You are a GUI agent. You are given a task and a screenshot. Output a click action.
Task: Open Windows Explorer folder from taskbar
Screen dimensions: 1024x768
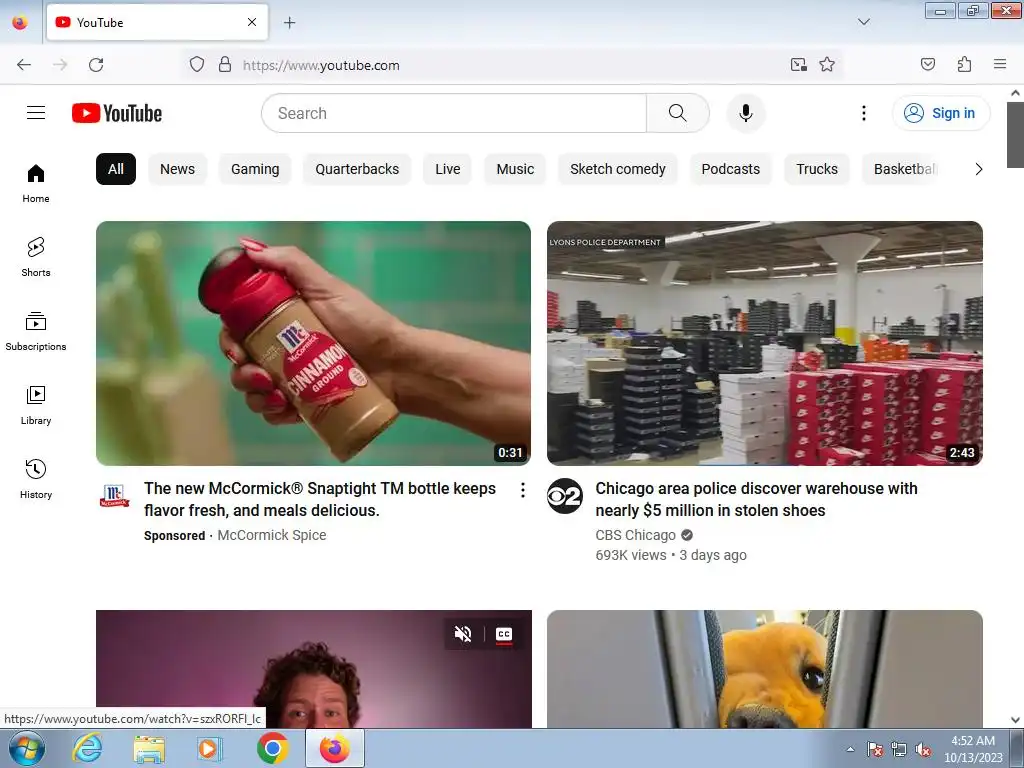(149, 748)
